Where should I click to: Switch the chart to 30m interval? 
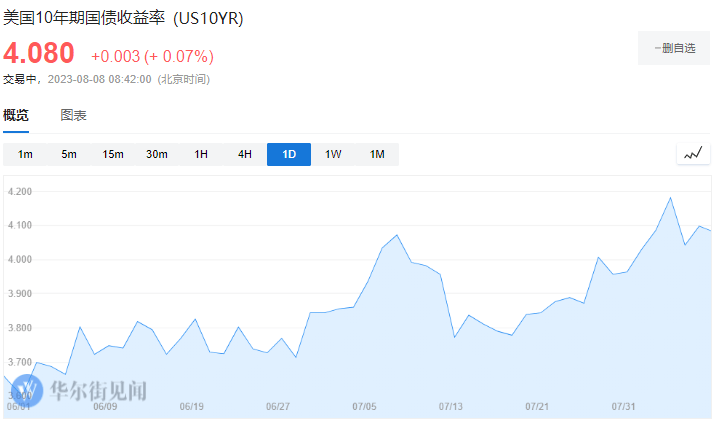[x=157, y=154]
